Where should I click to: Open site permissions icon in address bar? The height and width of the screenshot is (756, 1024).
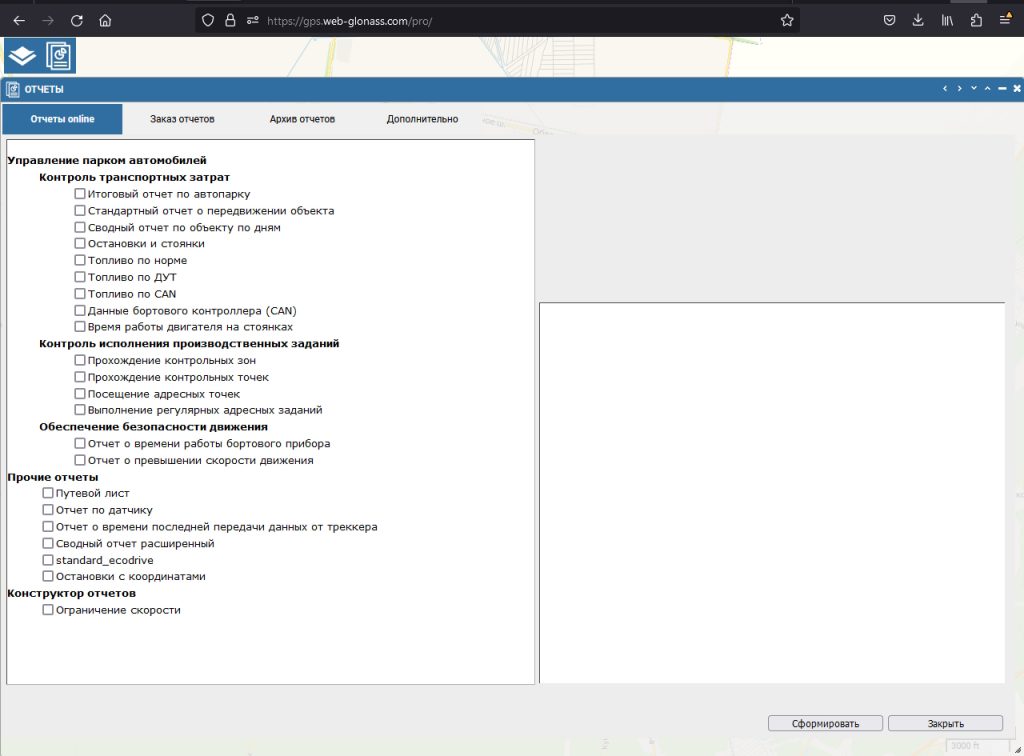tap(253, 21)
